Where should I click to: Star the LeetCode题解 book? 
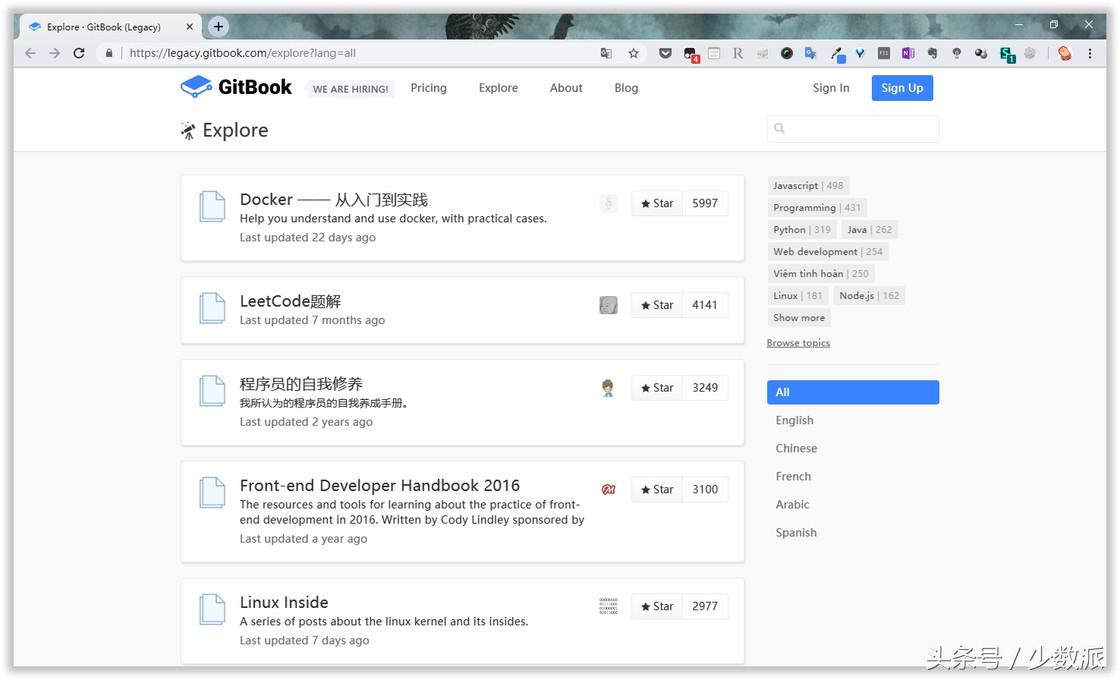657,306
